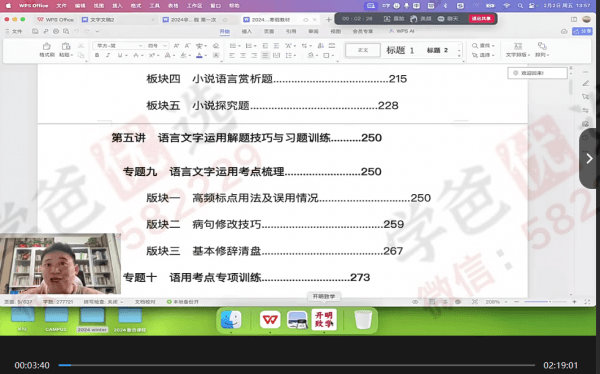Viewport: 600px width, 374px height.
Task: Open the 引用 References ribbon tab
Action: click(291, 31)
